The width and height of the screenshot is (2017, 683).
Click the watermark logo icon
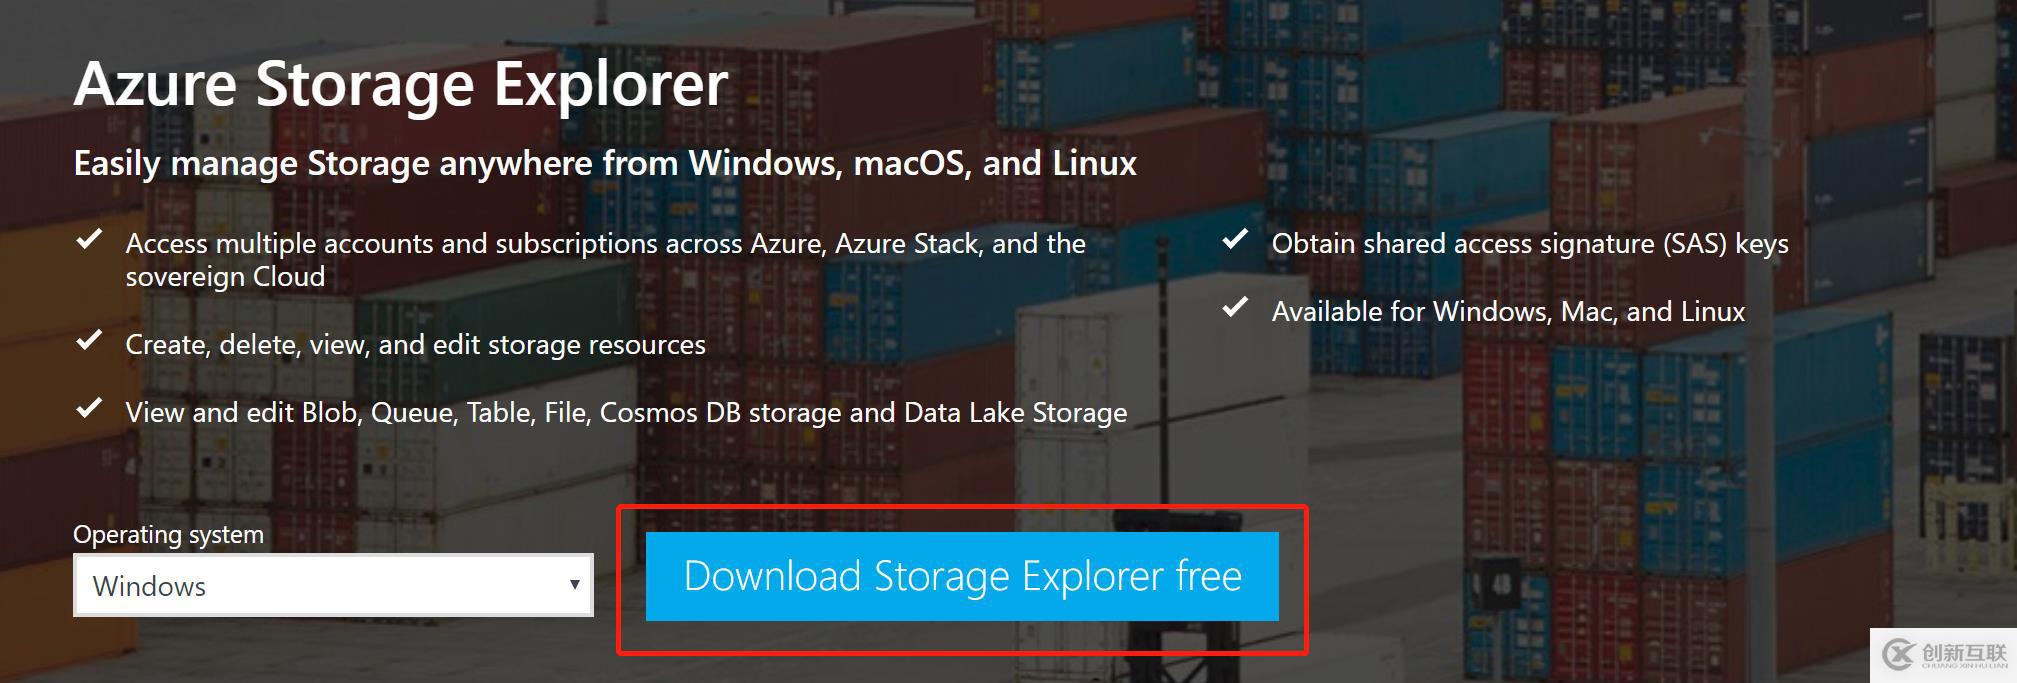coord(1899,655)
